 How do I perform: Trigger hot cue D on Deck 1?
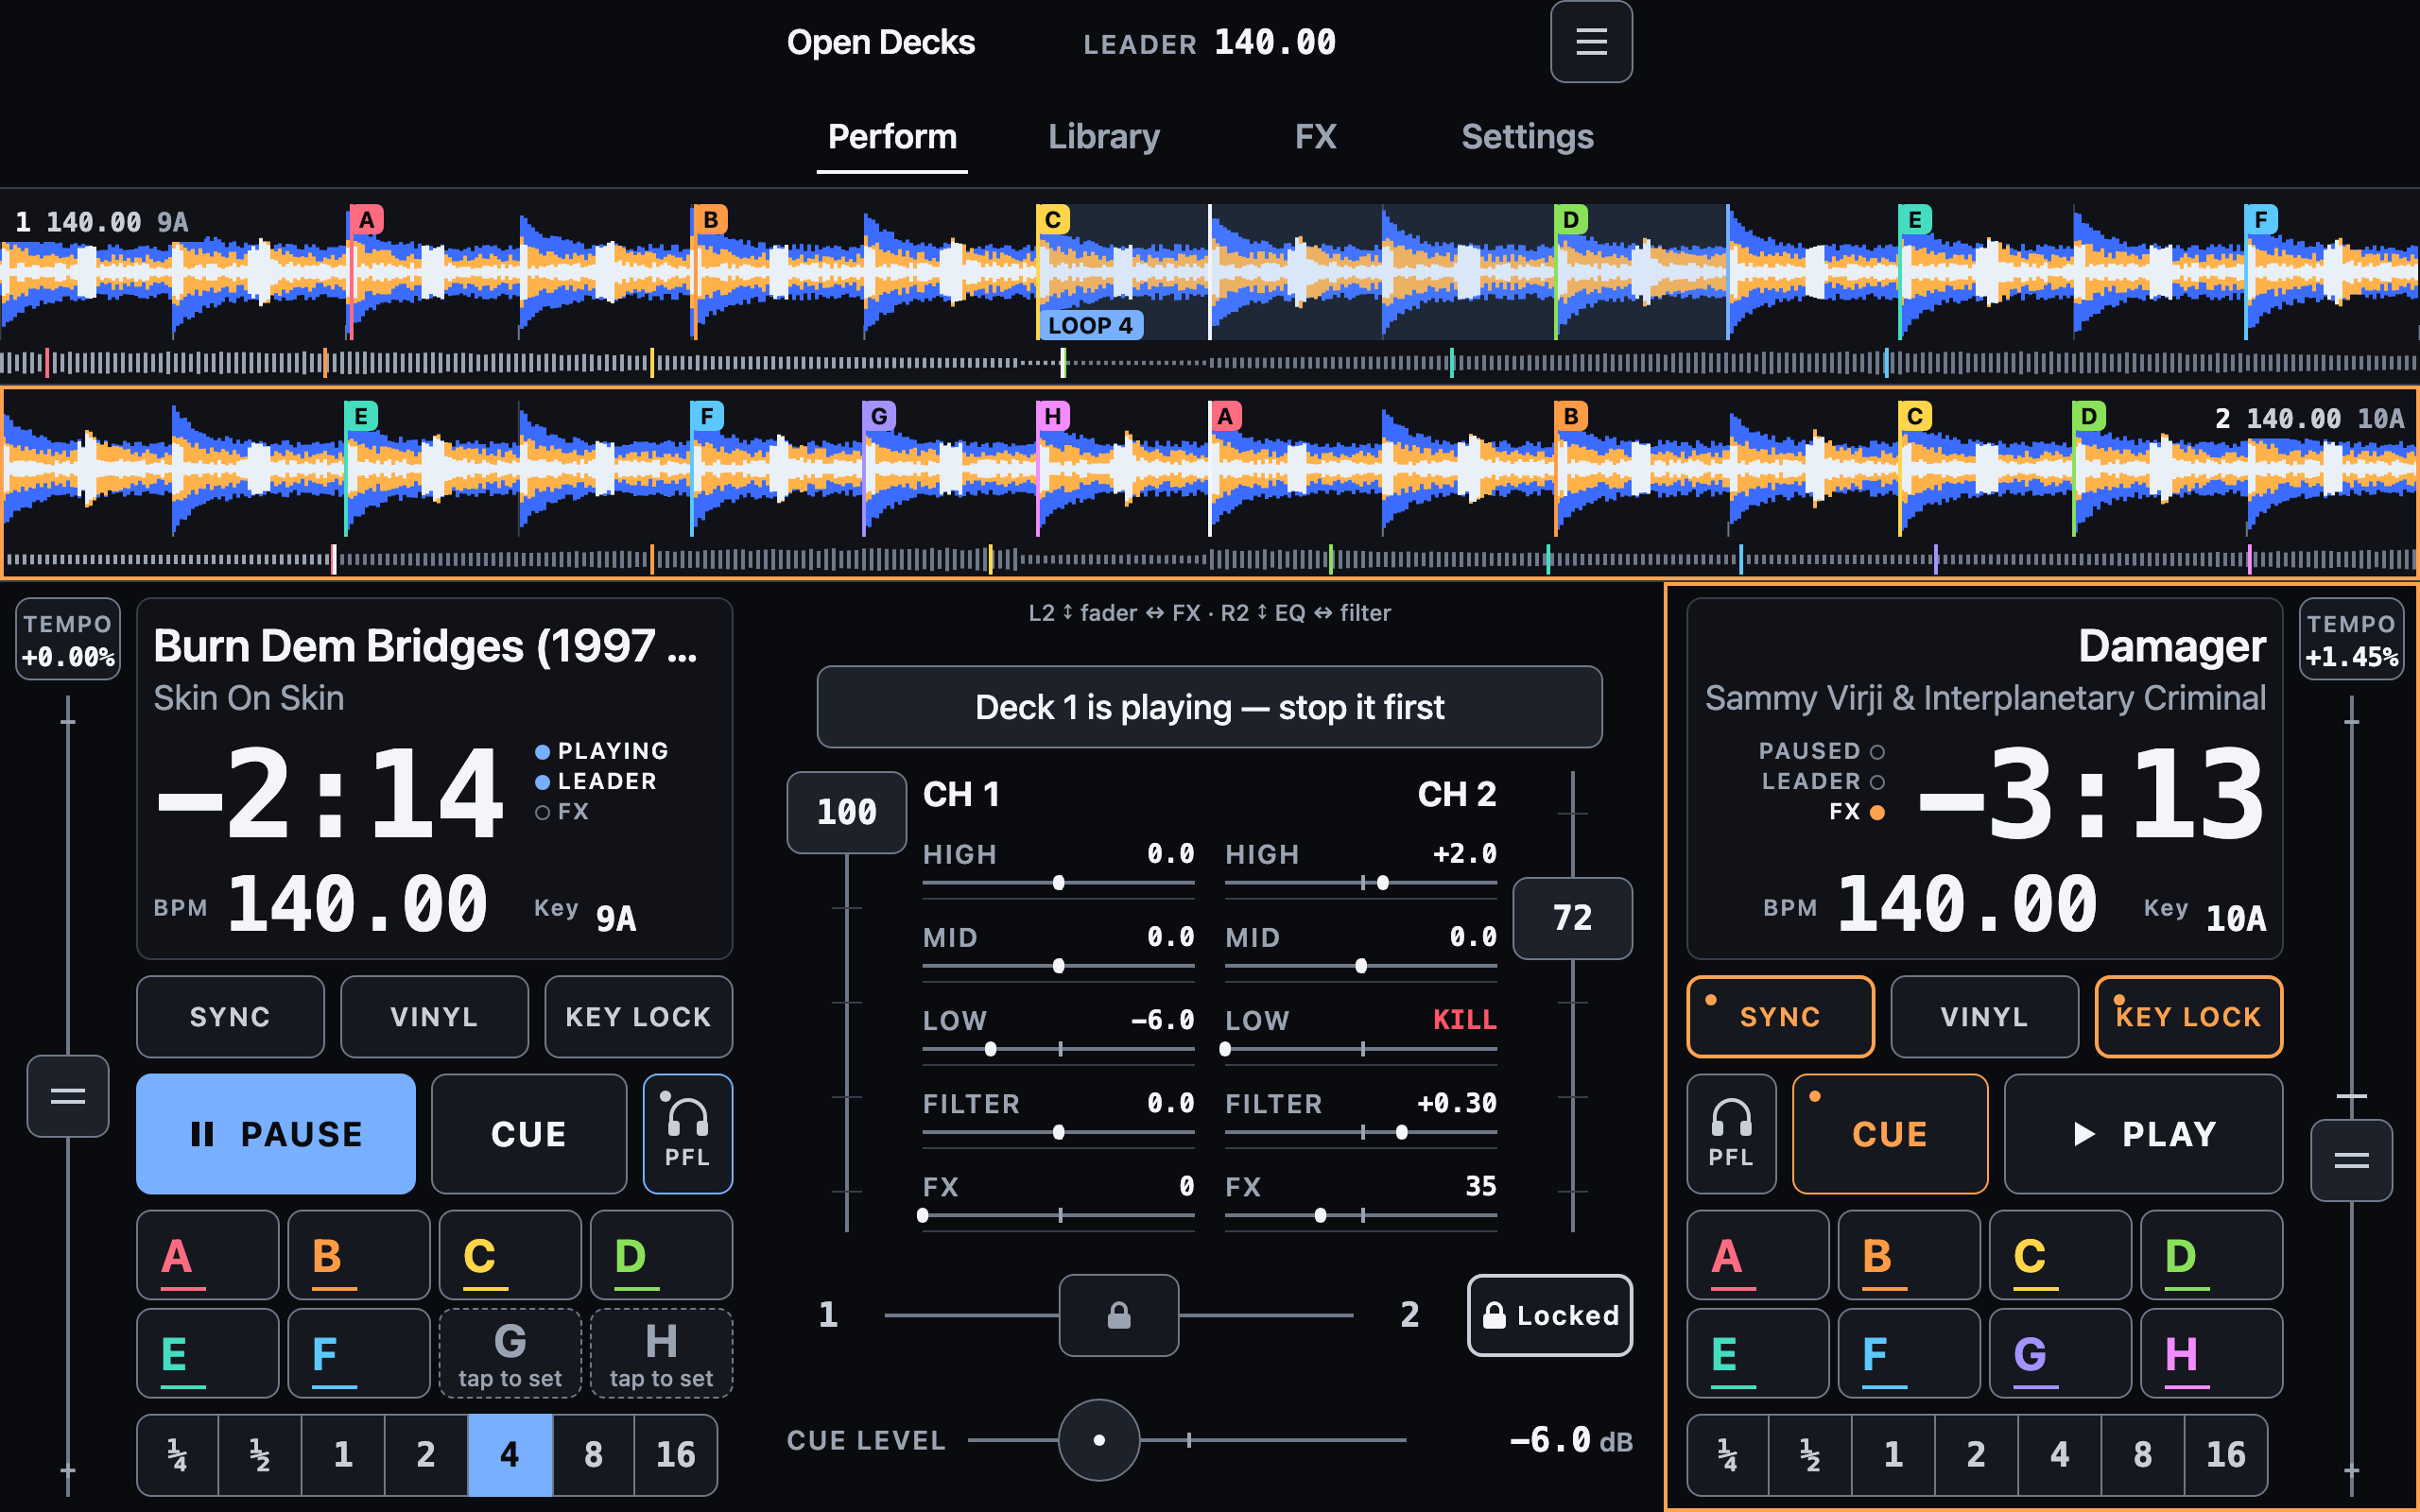661,1255
